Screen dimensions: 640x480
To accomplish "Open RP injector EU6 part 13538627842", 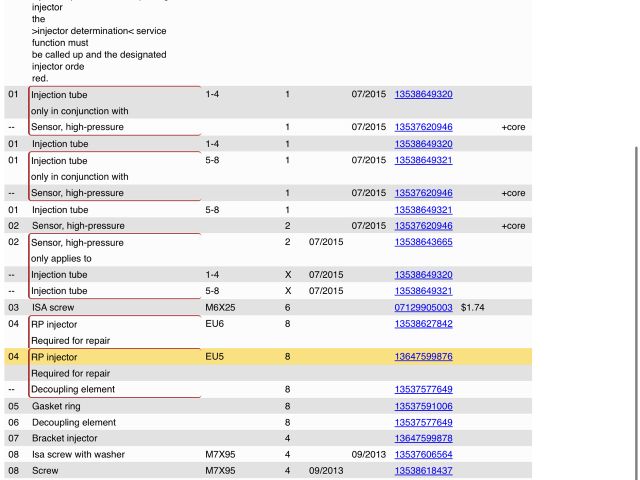I will [423, 324].
